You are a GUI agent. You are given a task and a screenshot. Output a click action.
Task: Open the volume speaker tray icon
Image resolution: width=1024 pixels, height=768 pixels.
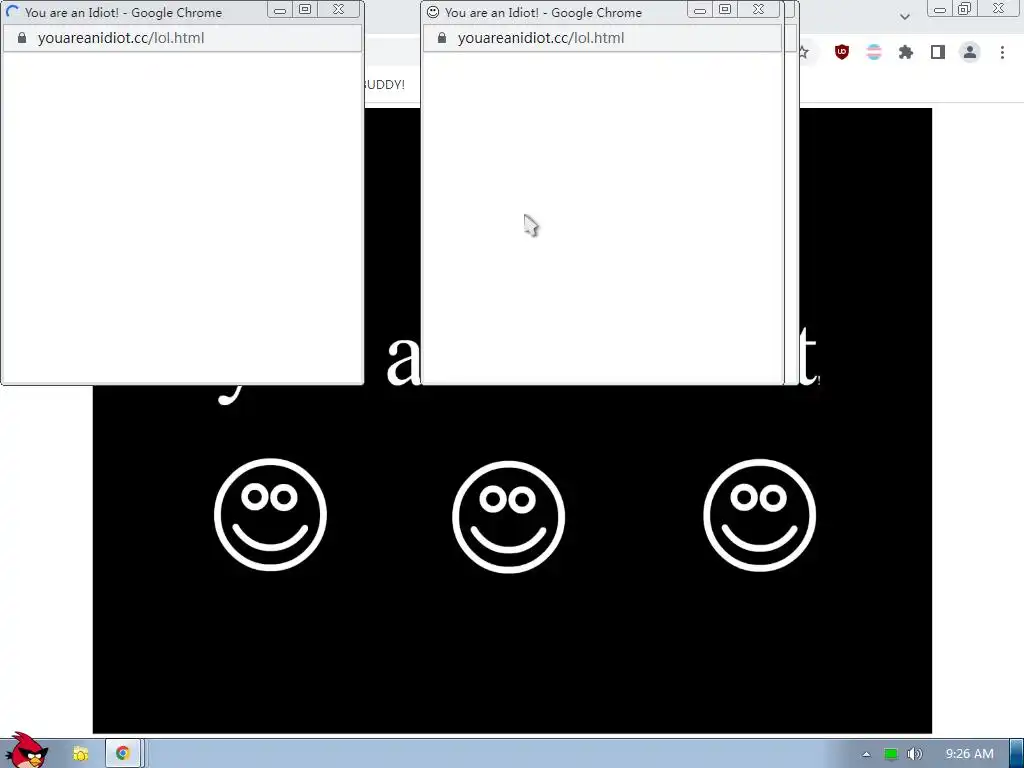(x=914, y=754)
